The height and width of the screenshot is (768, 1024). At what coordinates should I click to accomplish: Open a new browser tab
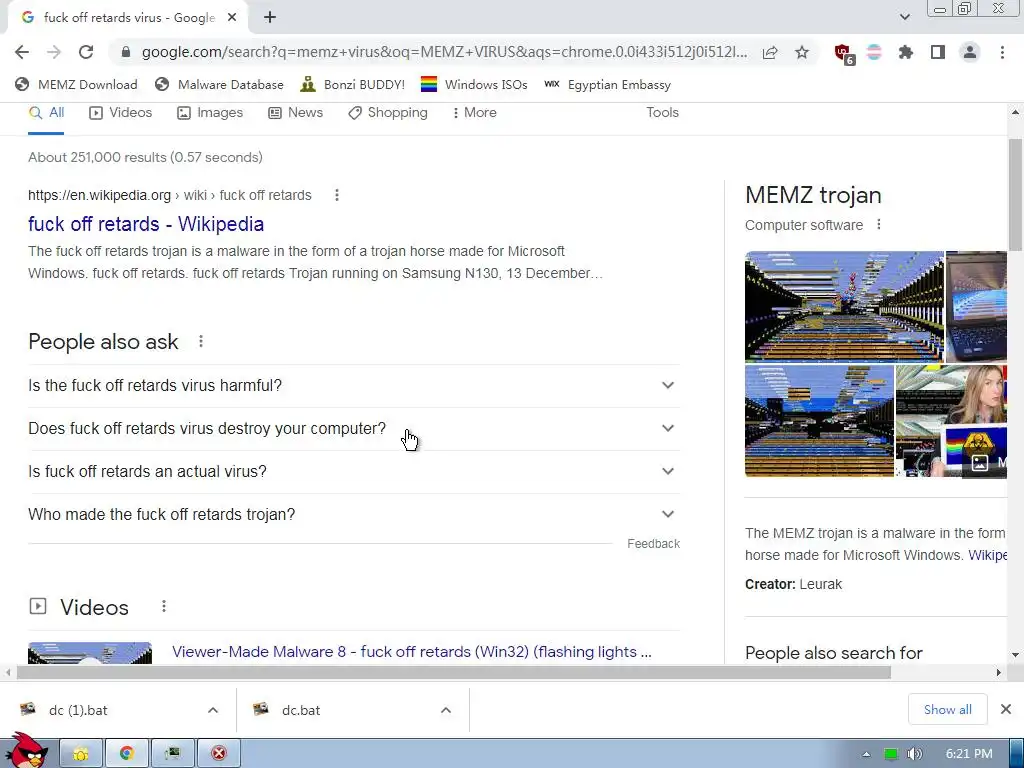270,18
